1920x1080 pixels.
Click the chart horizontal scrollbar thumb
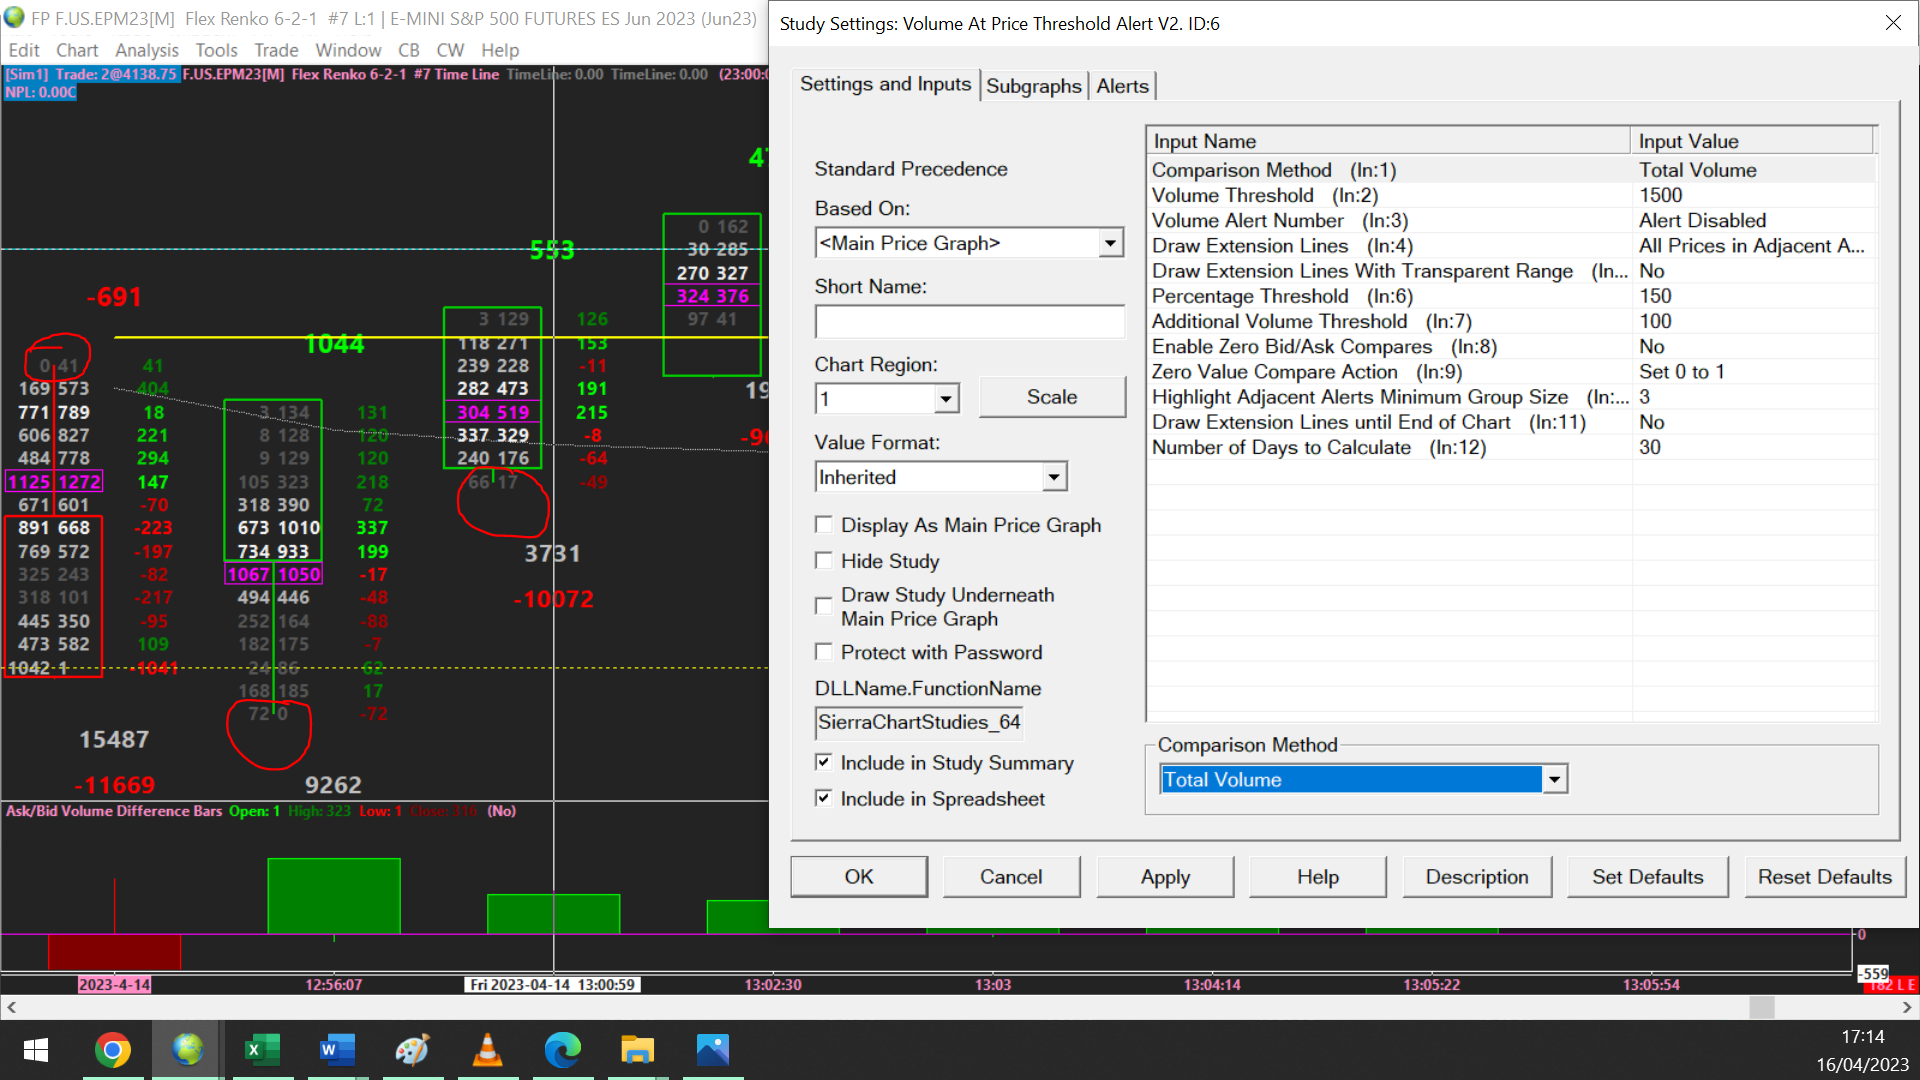1762,1007
